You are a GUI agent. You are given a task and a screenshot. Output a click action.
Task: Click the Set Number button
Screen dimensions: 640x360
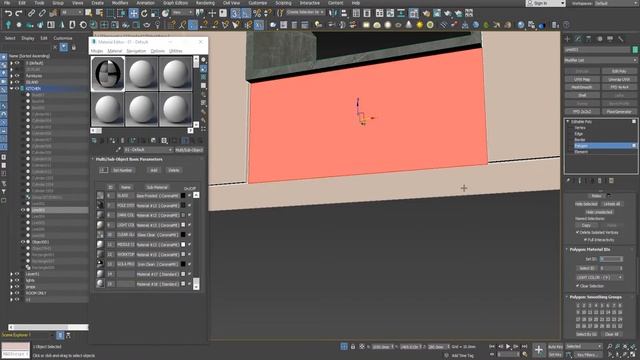[x=122, y=170]
